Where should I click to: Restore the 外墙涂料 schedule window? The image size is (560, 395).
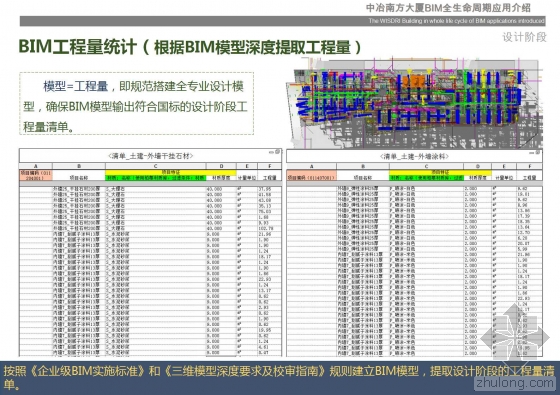click(538, 152)
